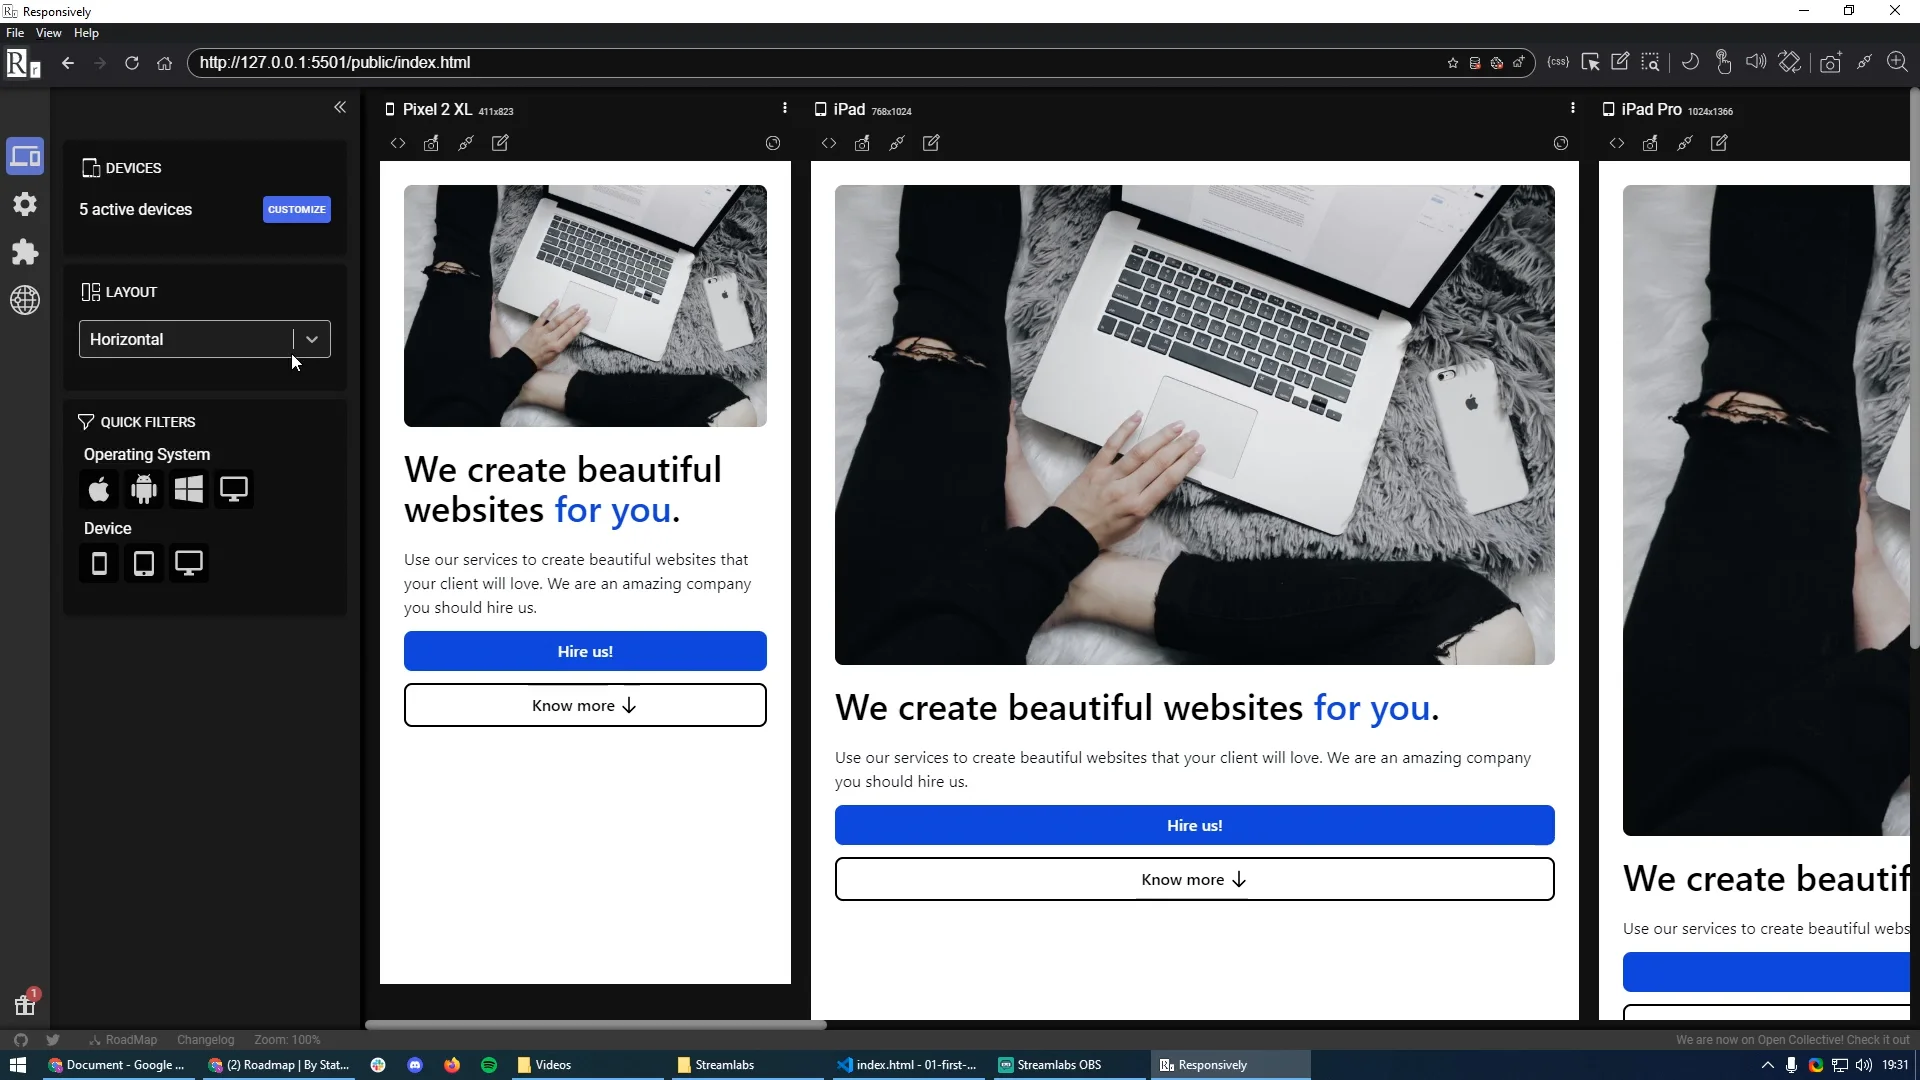This screenshot has height=1080, width=1920.
Task: Click the CSS editor icon in toolbar
Action: (x=1557, y=62)
